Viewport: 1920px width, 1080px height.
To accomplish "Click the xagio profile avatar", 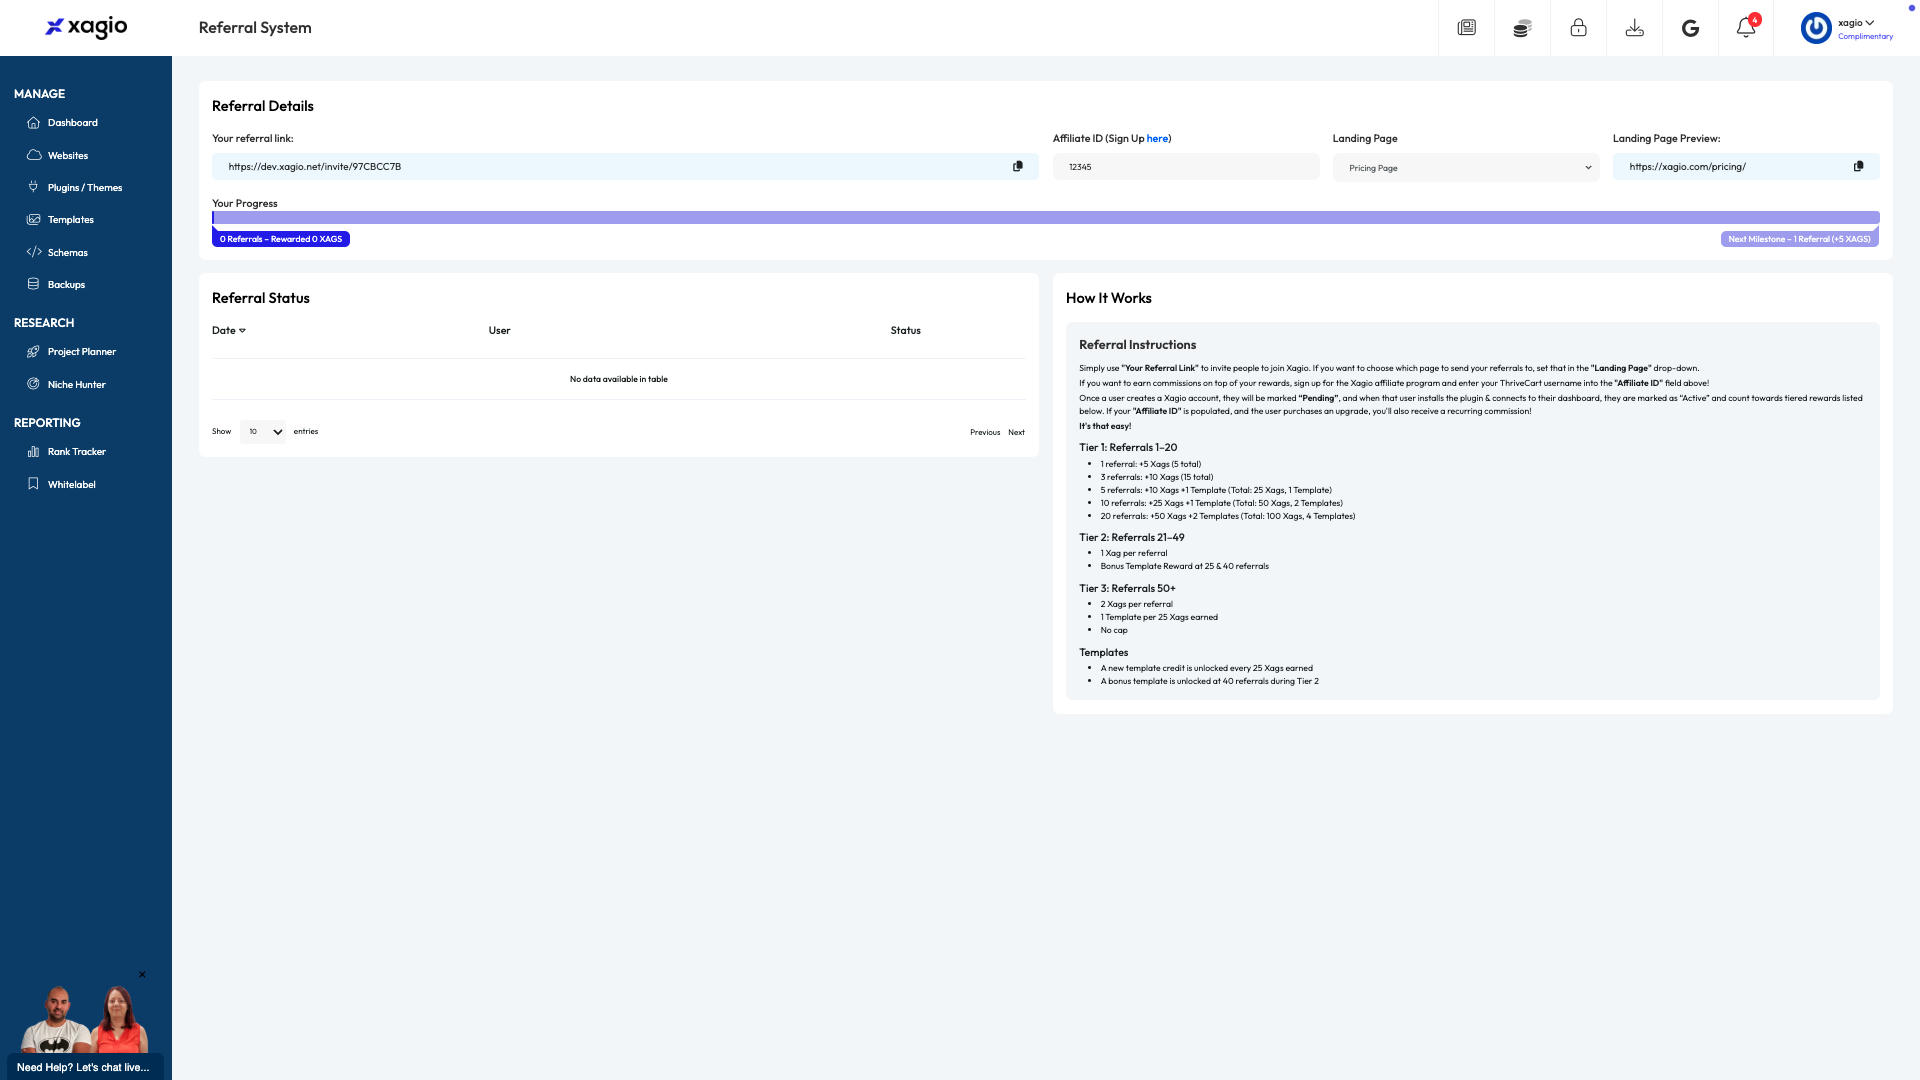I will [1816, 28].
